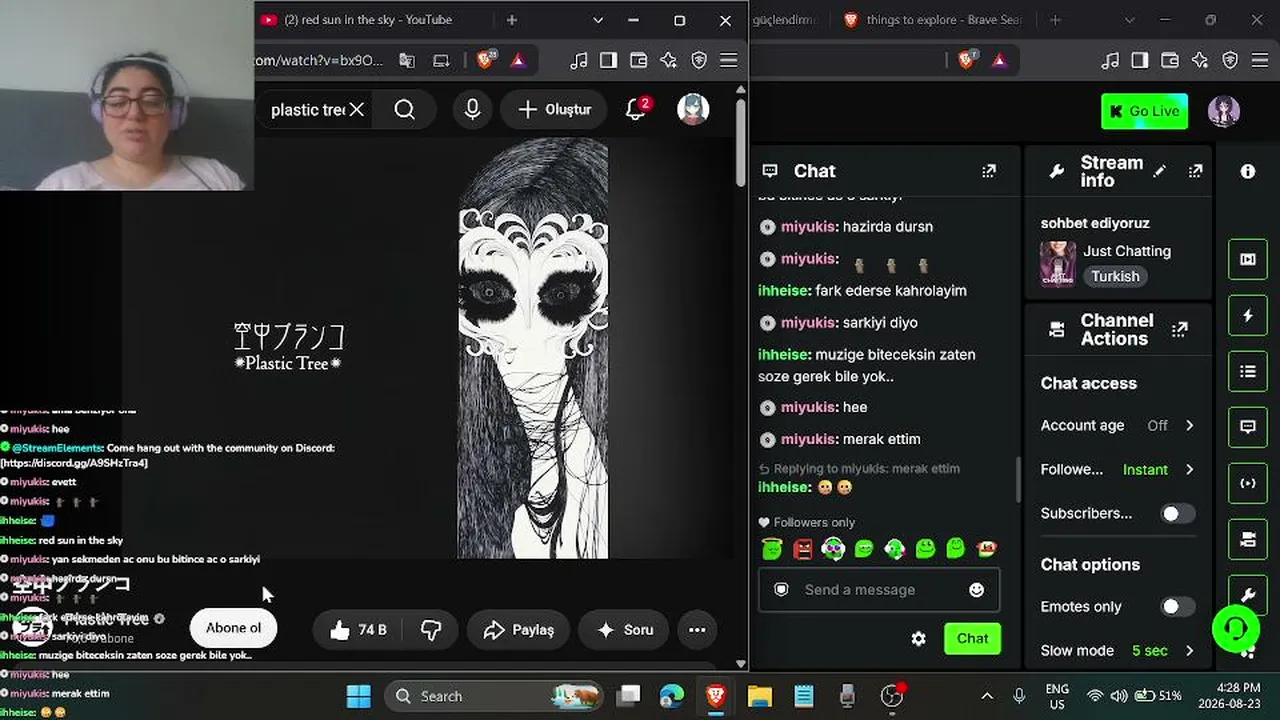
Task: Open the tab search chevron in Kick window
Action: [1130, 20]
